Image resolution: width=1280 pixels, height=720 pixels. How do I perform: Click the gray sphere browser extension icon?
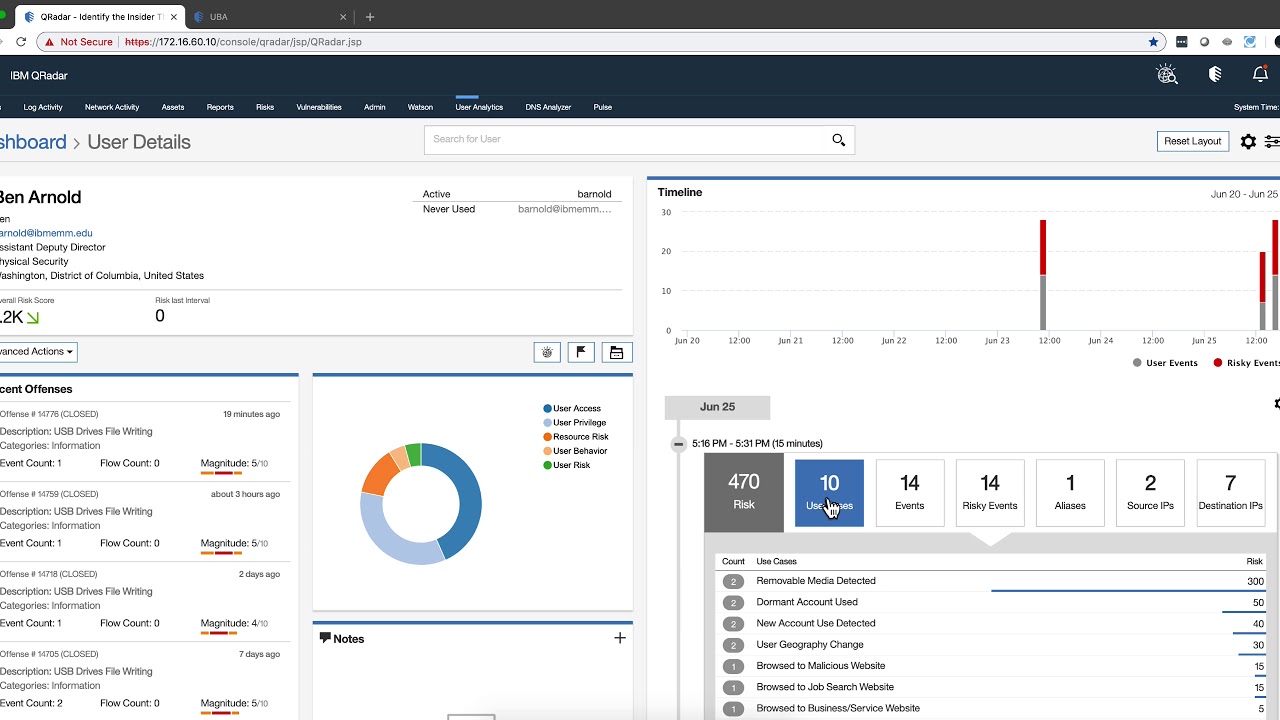point(1204,42)
